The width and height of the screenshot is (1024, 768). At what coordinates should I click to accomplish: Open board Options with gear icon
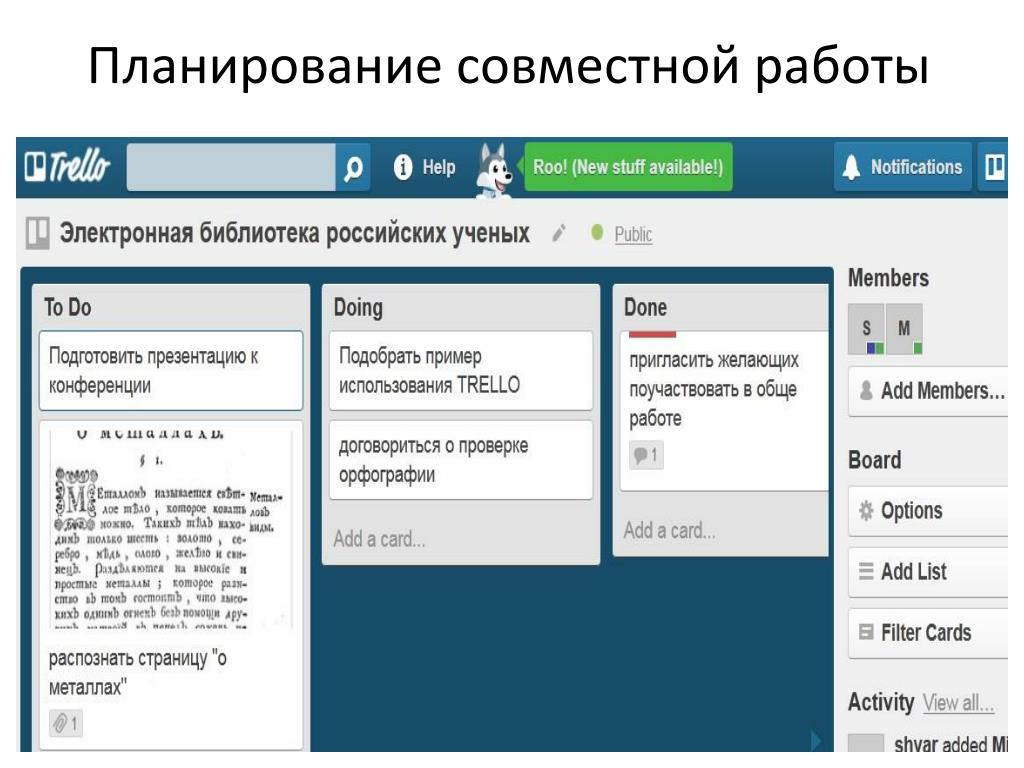pos(929,511)
